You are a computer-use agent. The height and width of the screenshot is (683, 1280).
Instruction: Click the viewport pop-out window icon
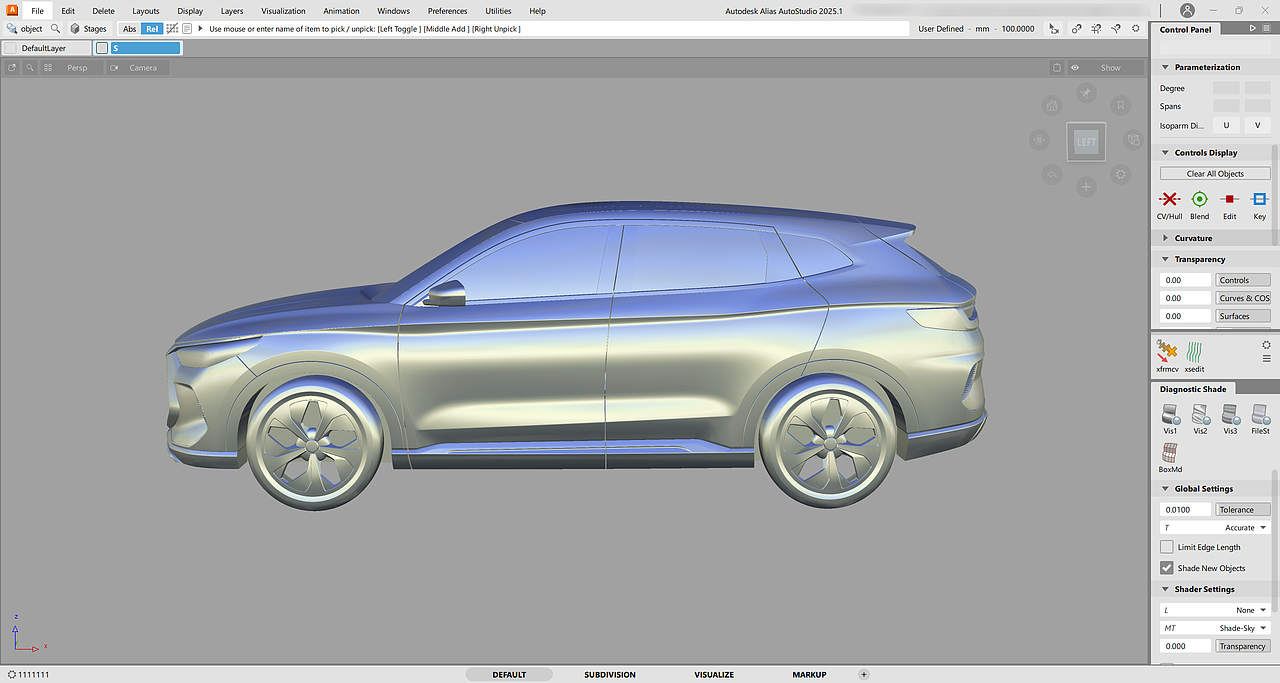point(12,68)
